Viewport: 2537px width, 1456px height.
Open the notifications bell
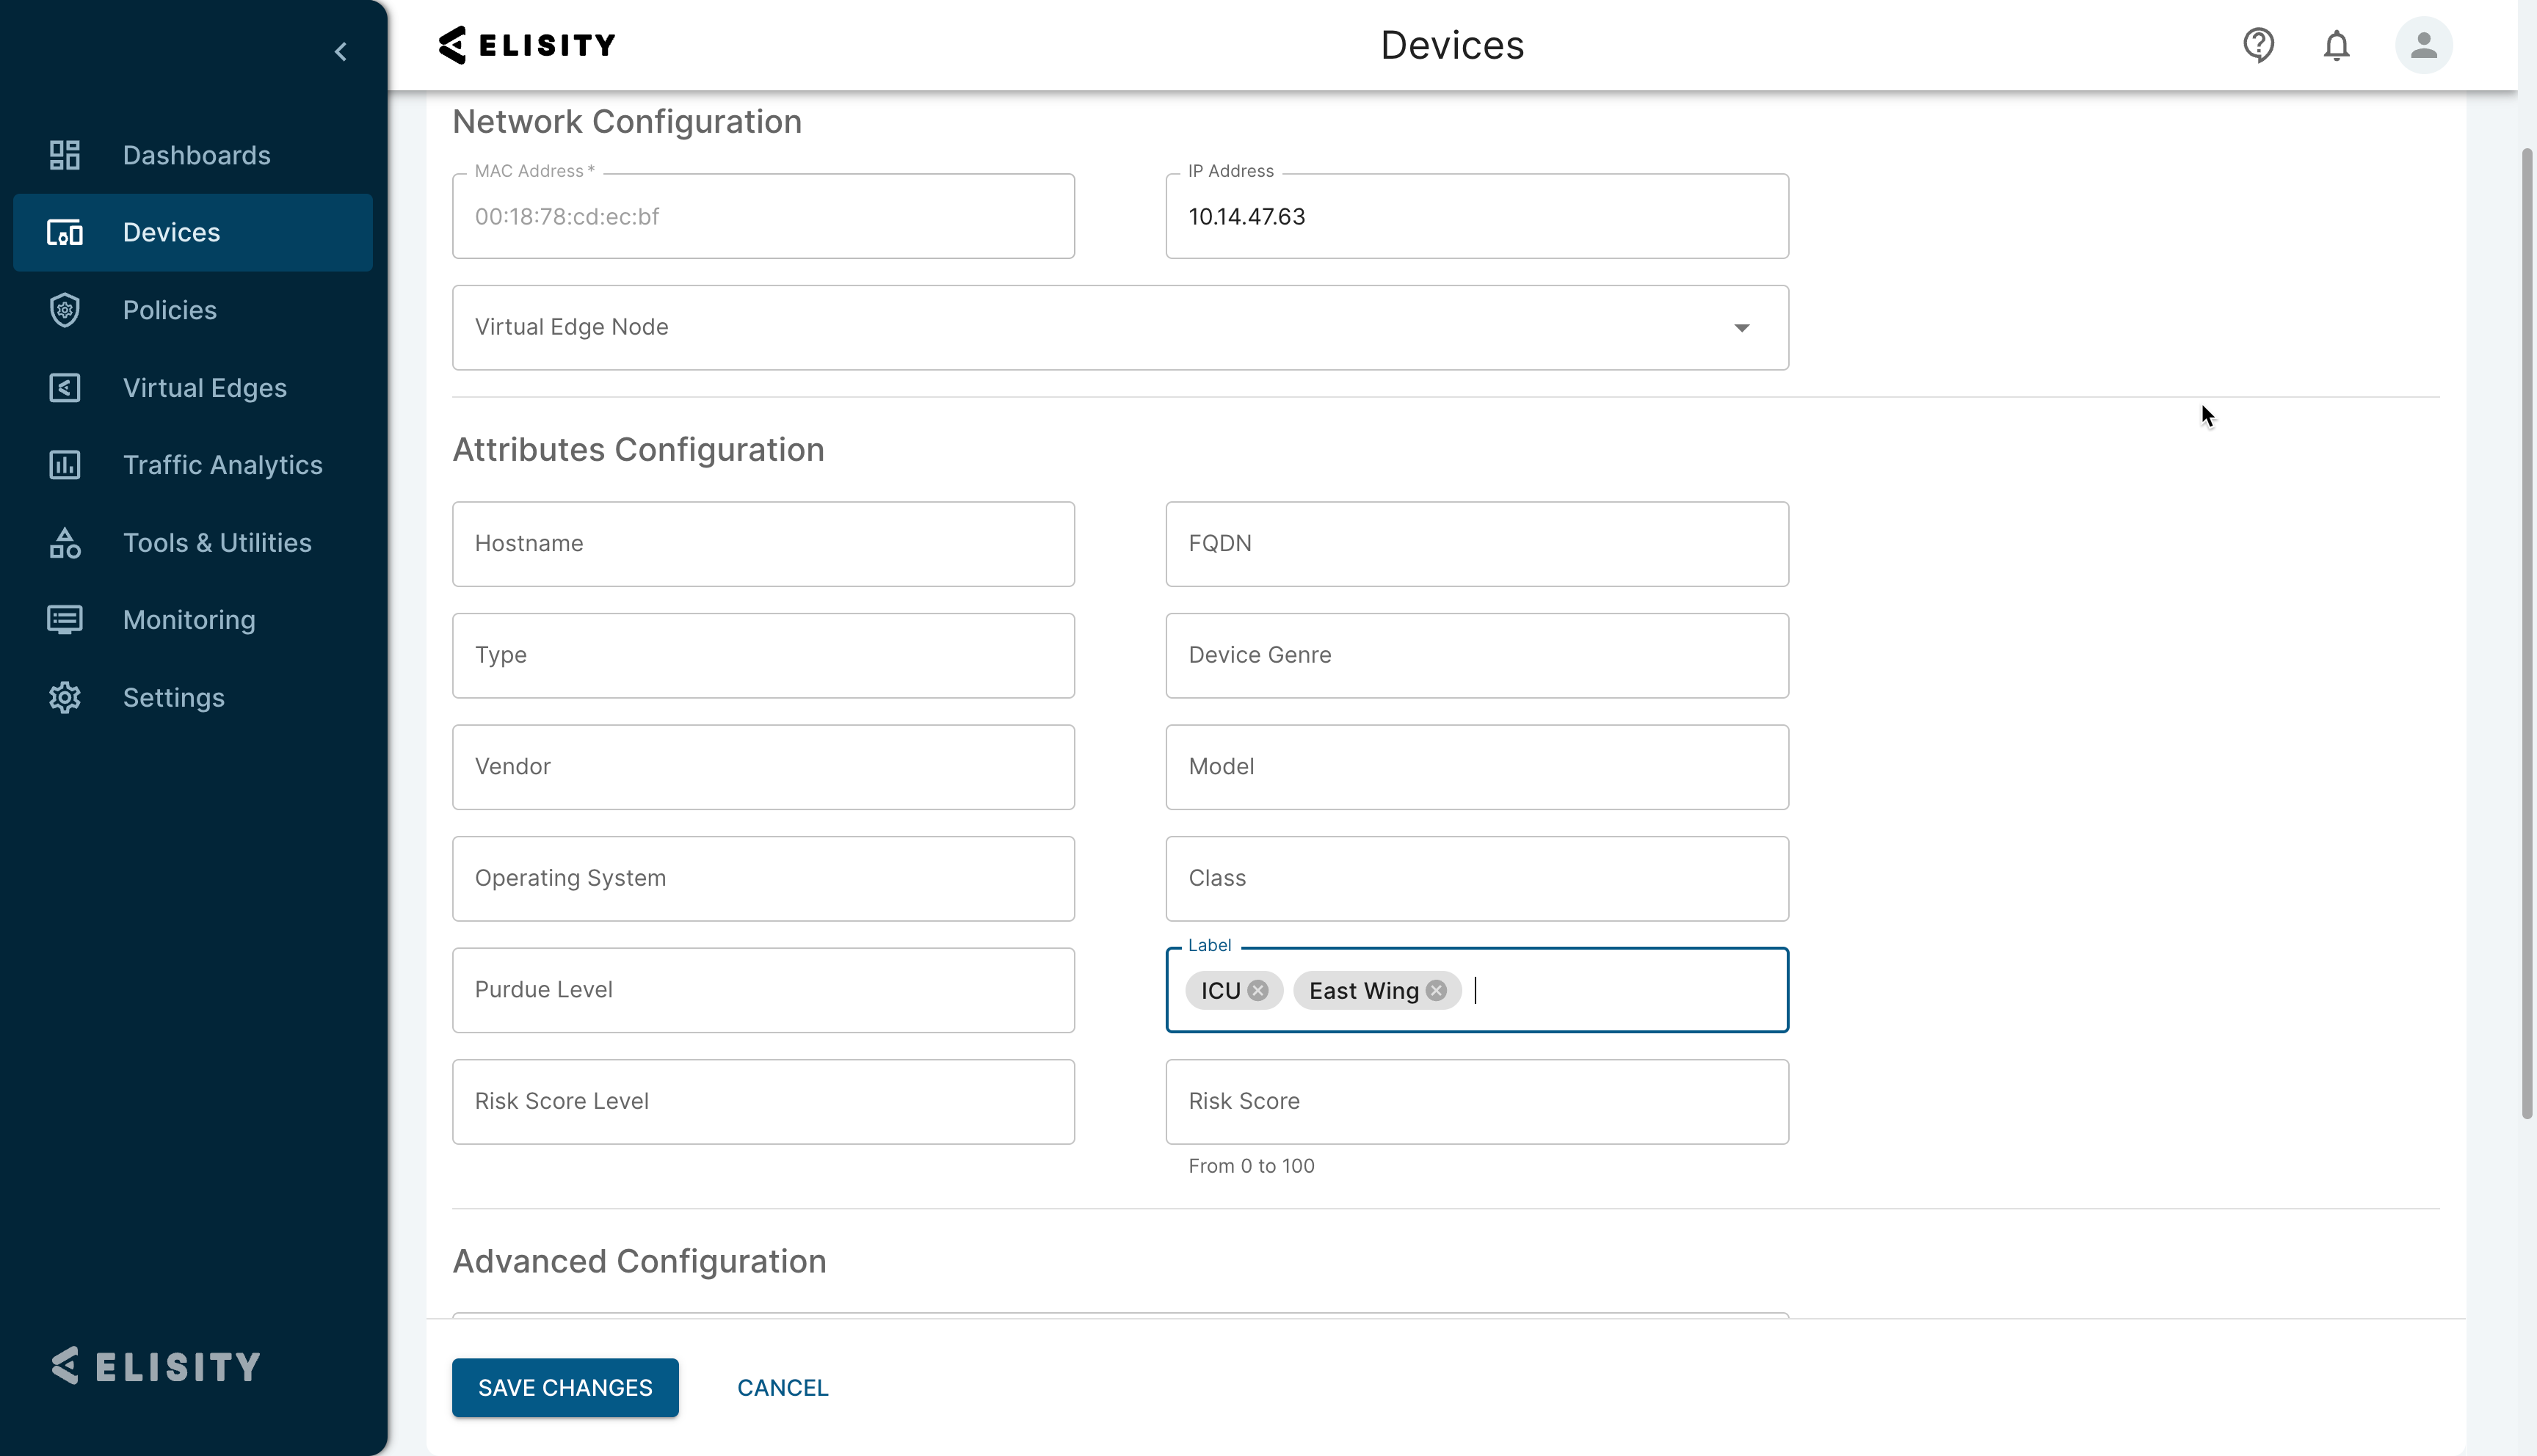click(x=2337, y=45)
